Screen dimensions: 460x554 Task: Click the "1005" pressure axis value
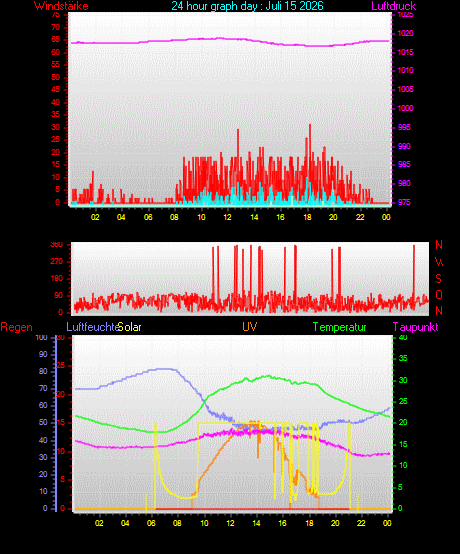(405, 89)
